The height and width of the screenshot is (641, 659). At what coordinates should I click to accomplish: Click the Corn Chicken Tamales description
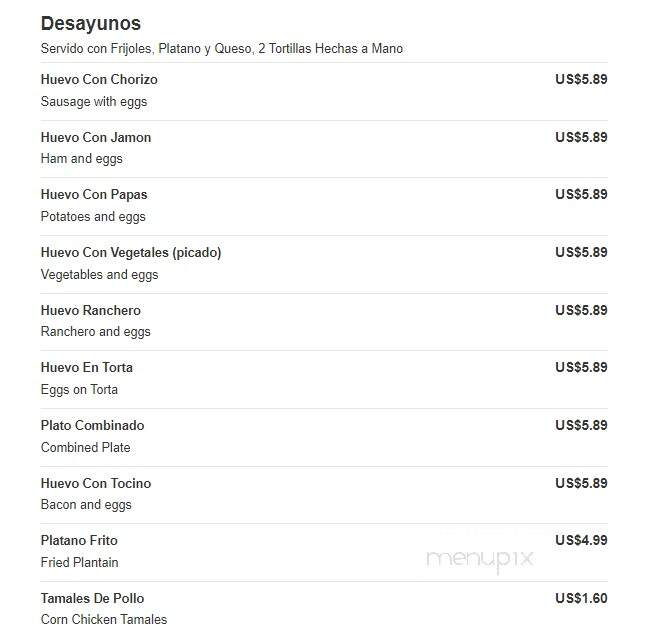[104, 620]
